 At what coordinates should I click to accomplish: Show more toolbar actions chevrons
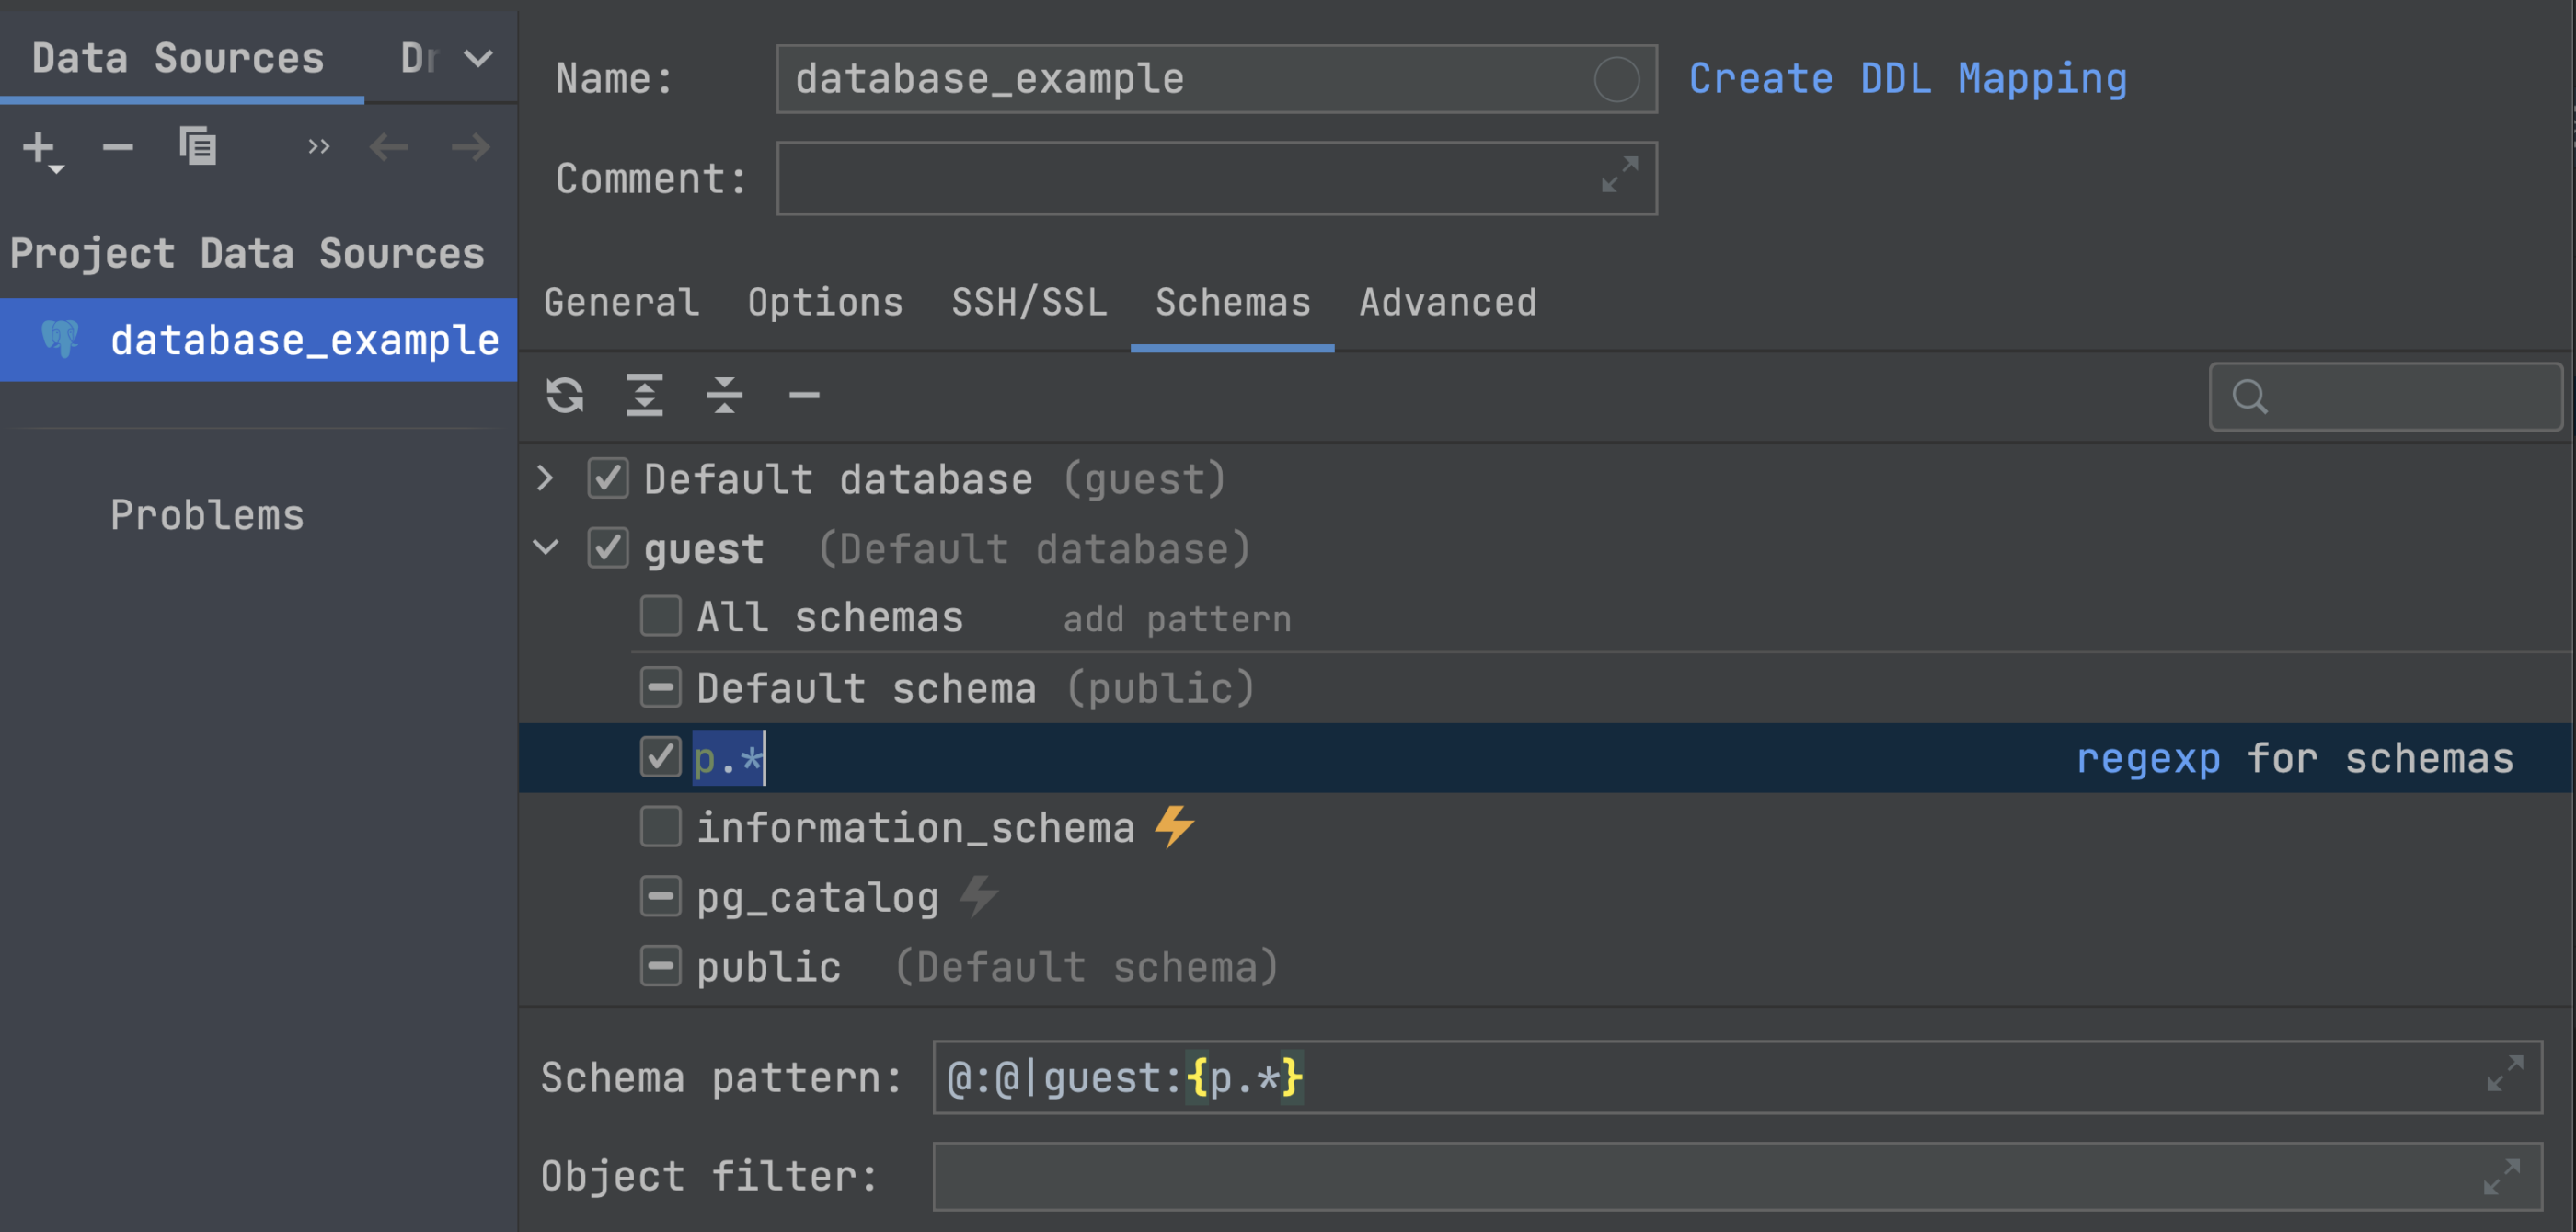318,147
